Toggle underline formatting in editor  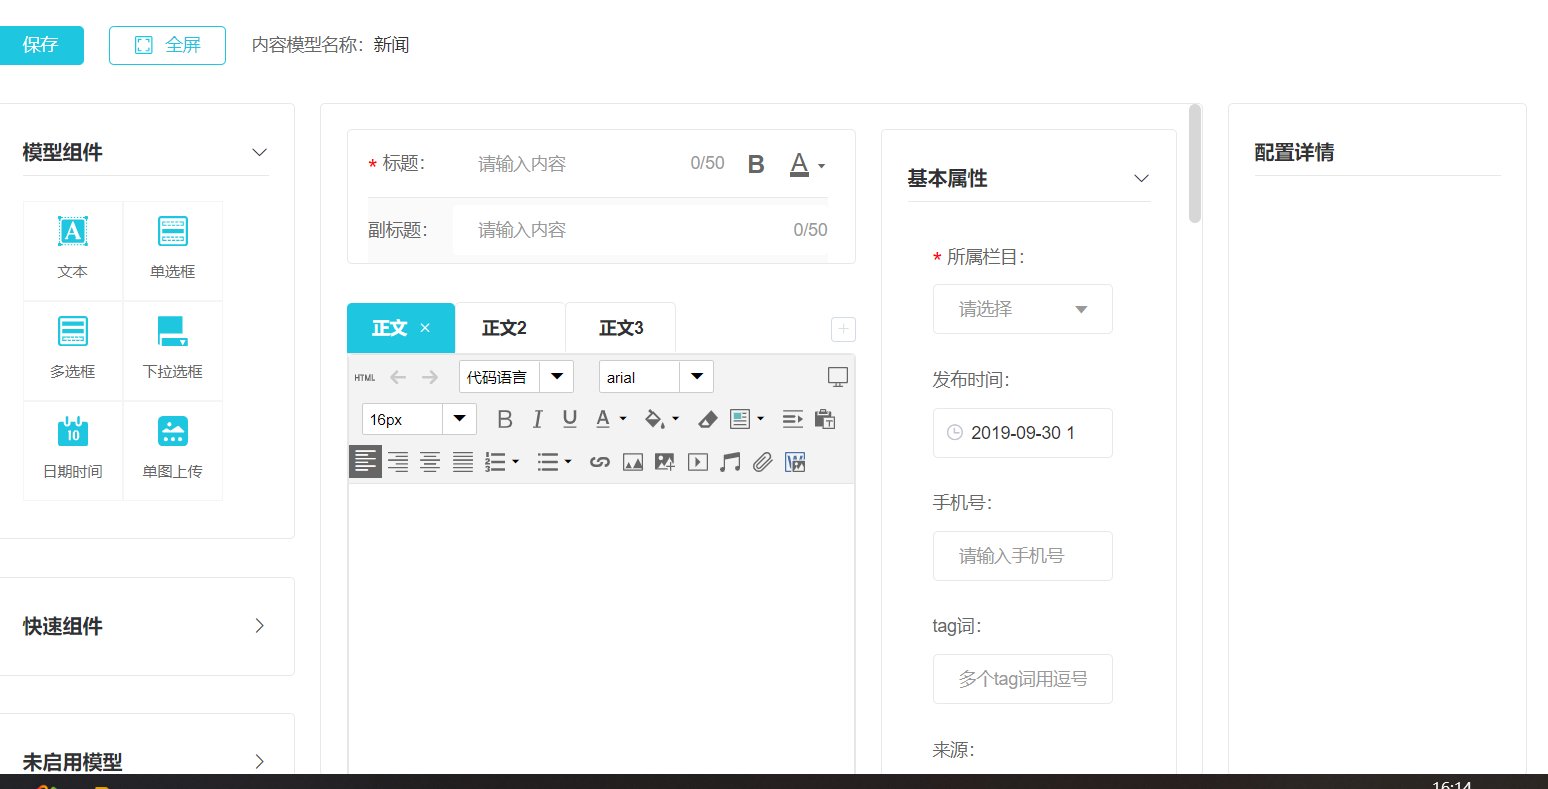pyautogui.click(x=569, y=420)
